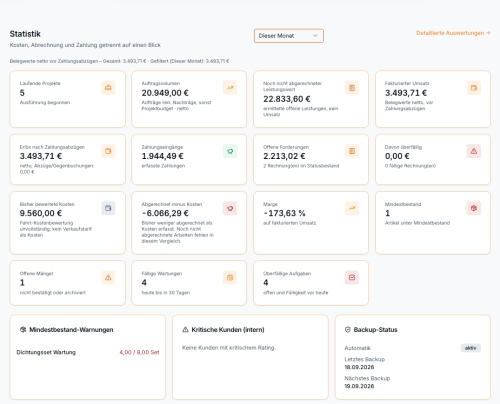Click package icon on Mindestbestand card
The width and height of the screenshot is (500, 404).
point(474,208)
